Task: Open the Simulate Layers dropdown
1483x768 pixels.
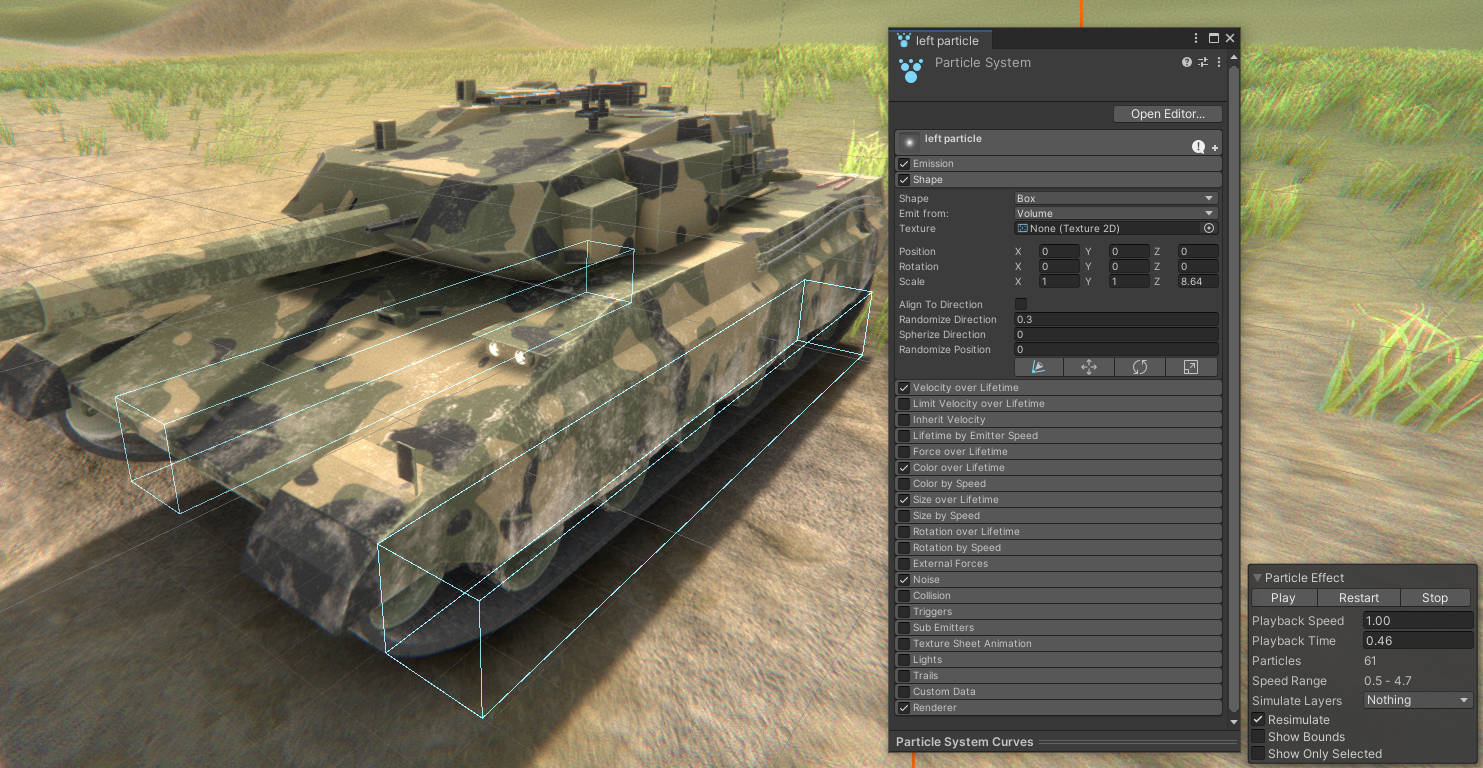Action: 1418,700
